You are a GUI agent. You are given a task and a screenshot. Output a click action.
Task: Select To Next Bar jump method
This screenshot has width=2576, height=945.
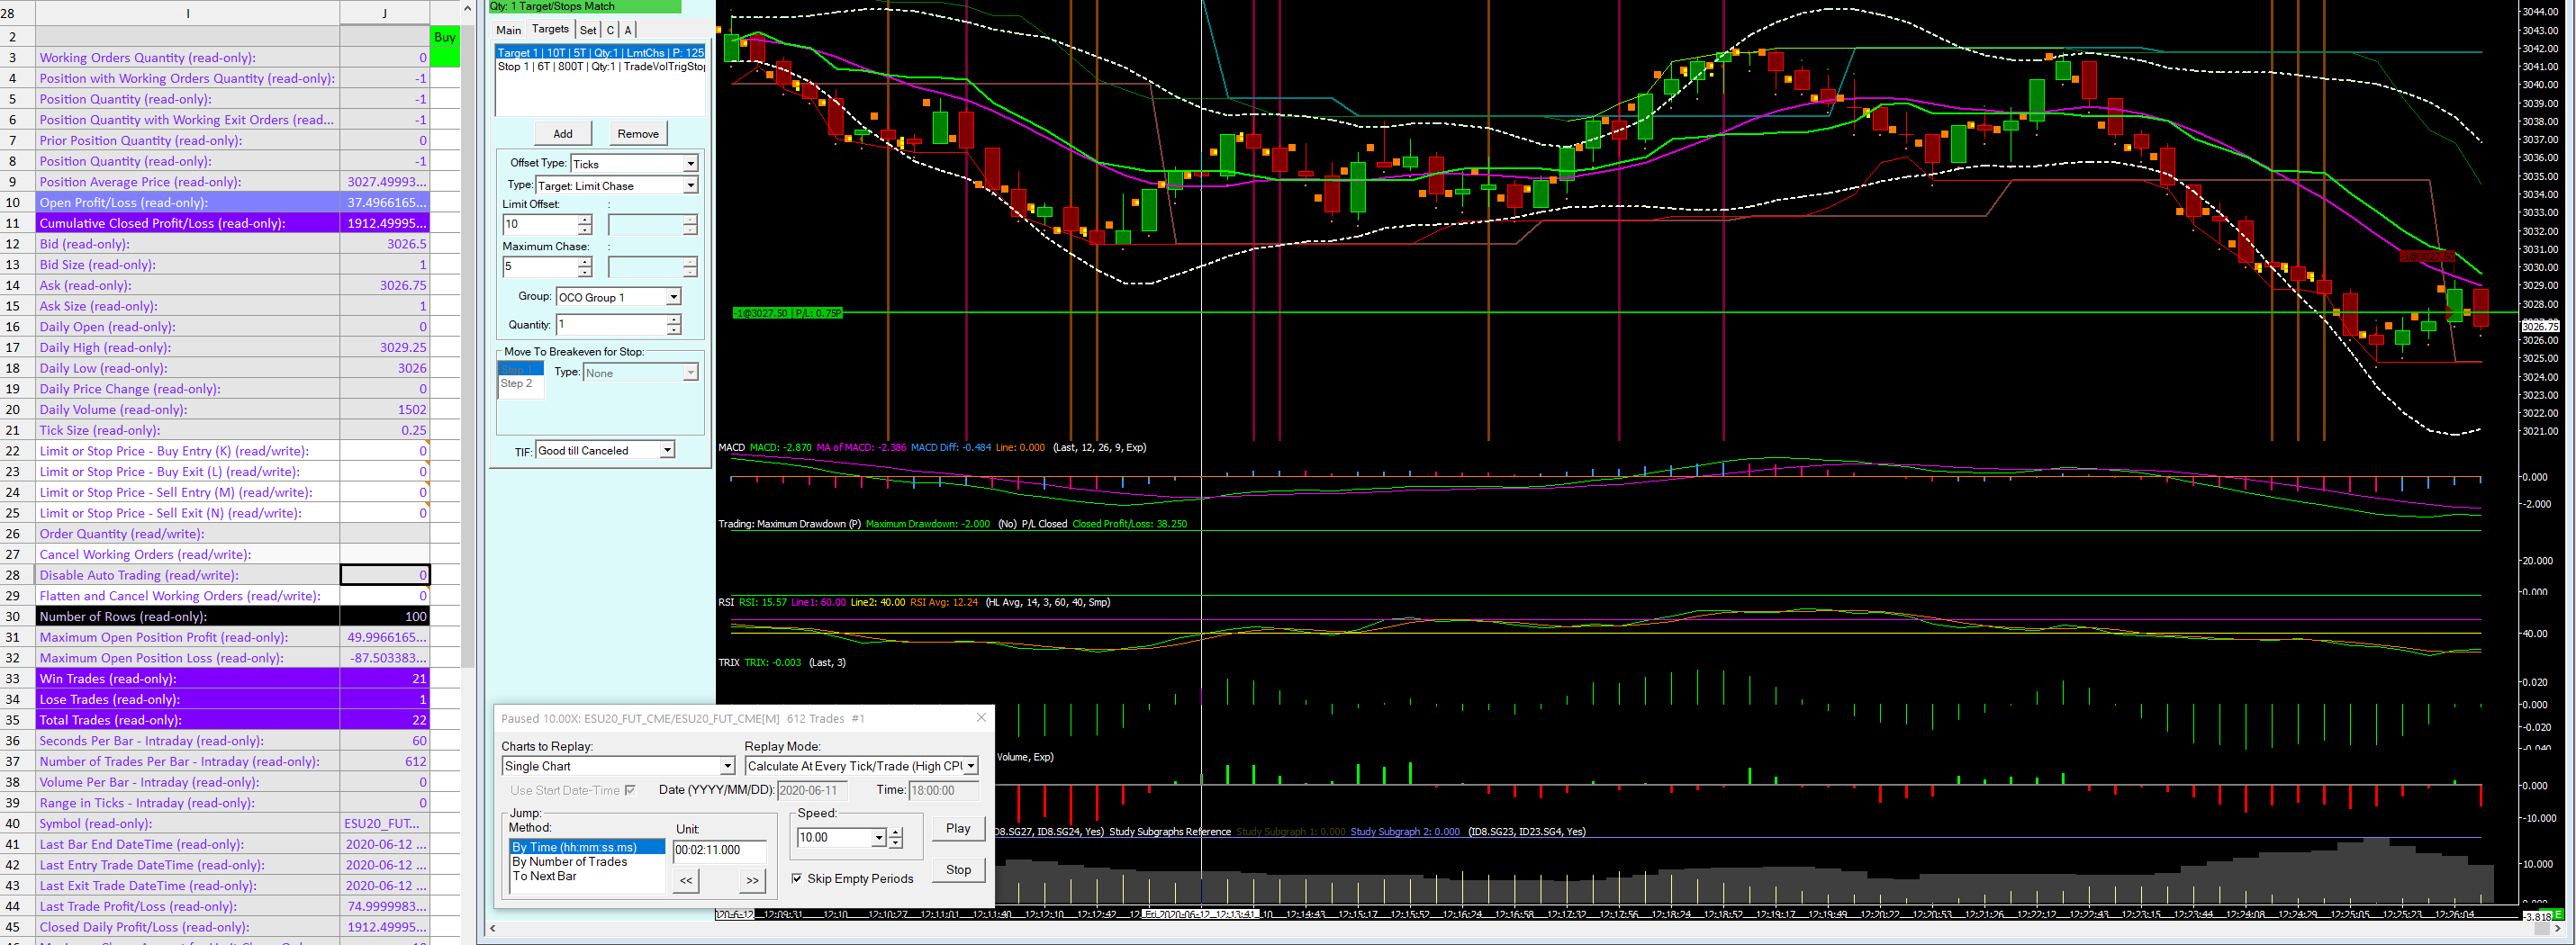tap(587, 876)
